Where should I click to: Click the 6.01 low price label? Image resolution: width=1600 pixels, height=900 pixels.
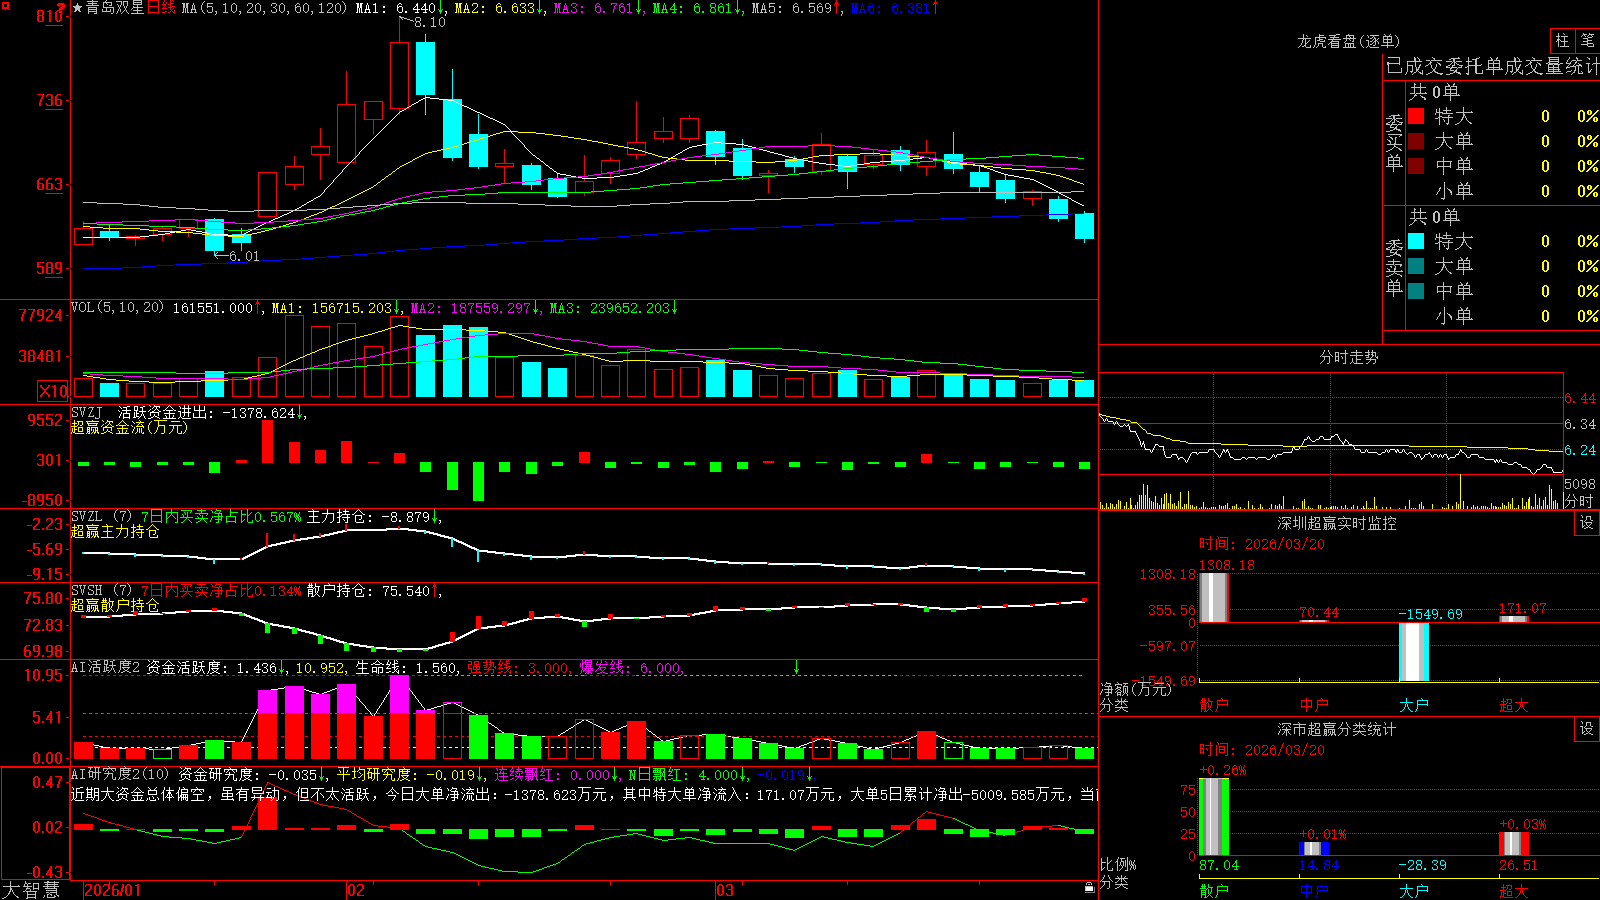pos(244,256)
